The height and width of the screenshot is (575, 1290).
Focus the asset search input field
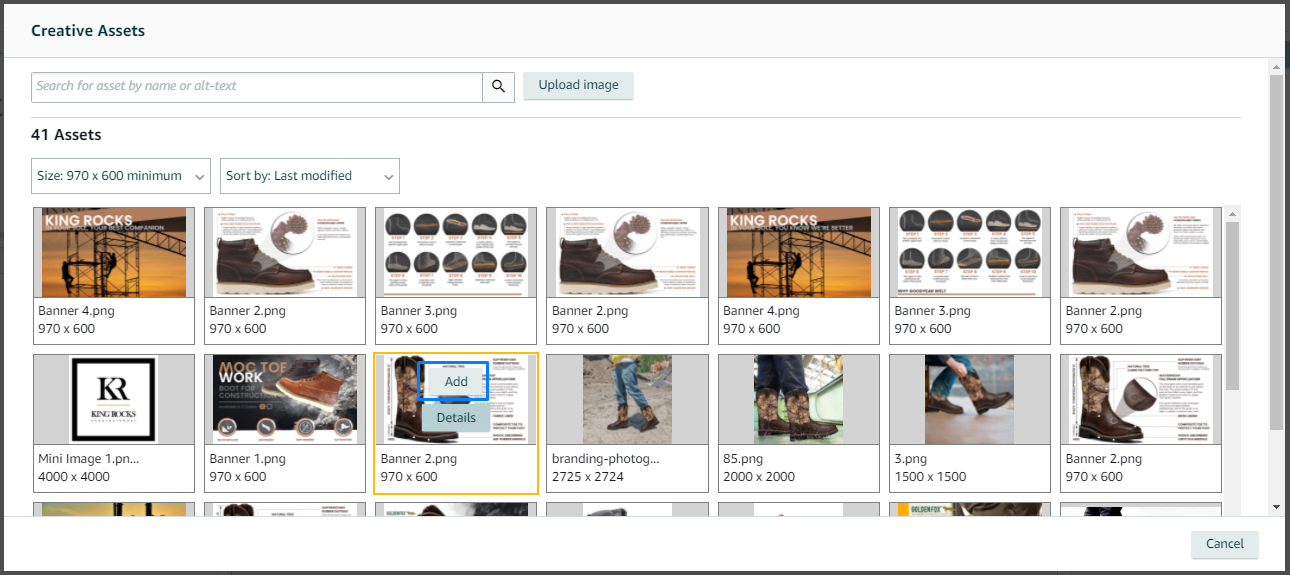[257, 87]
